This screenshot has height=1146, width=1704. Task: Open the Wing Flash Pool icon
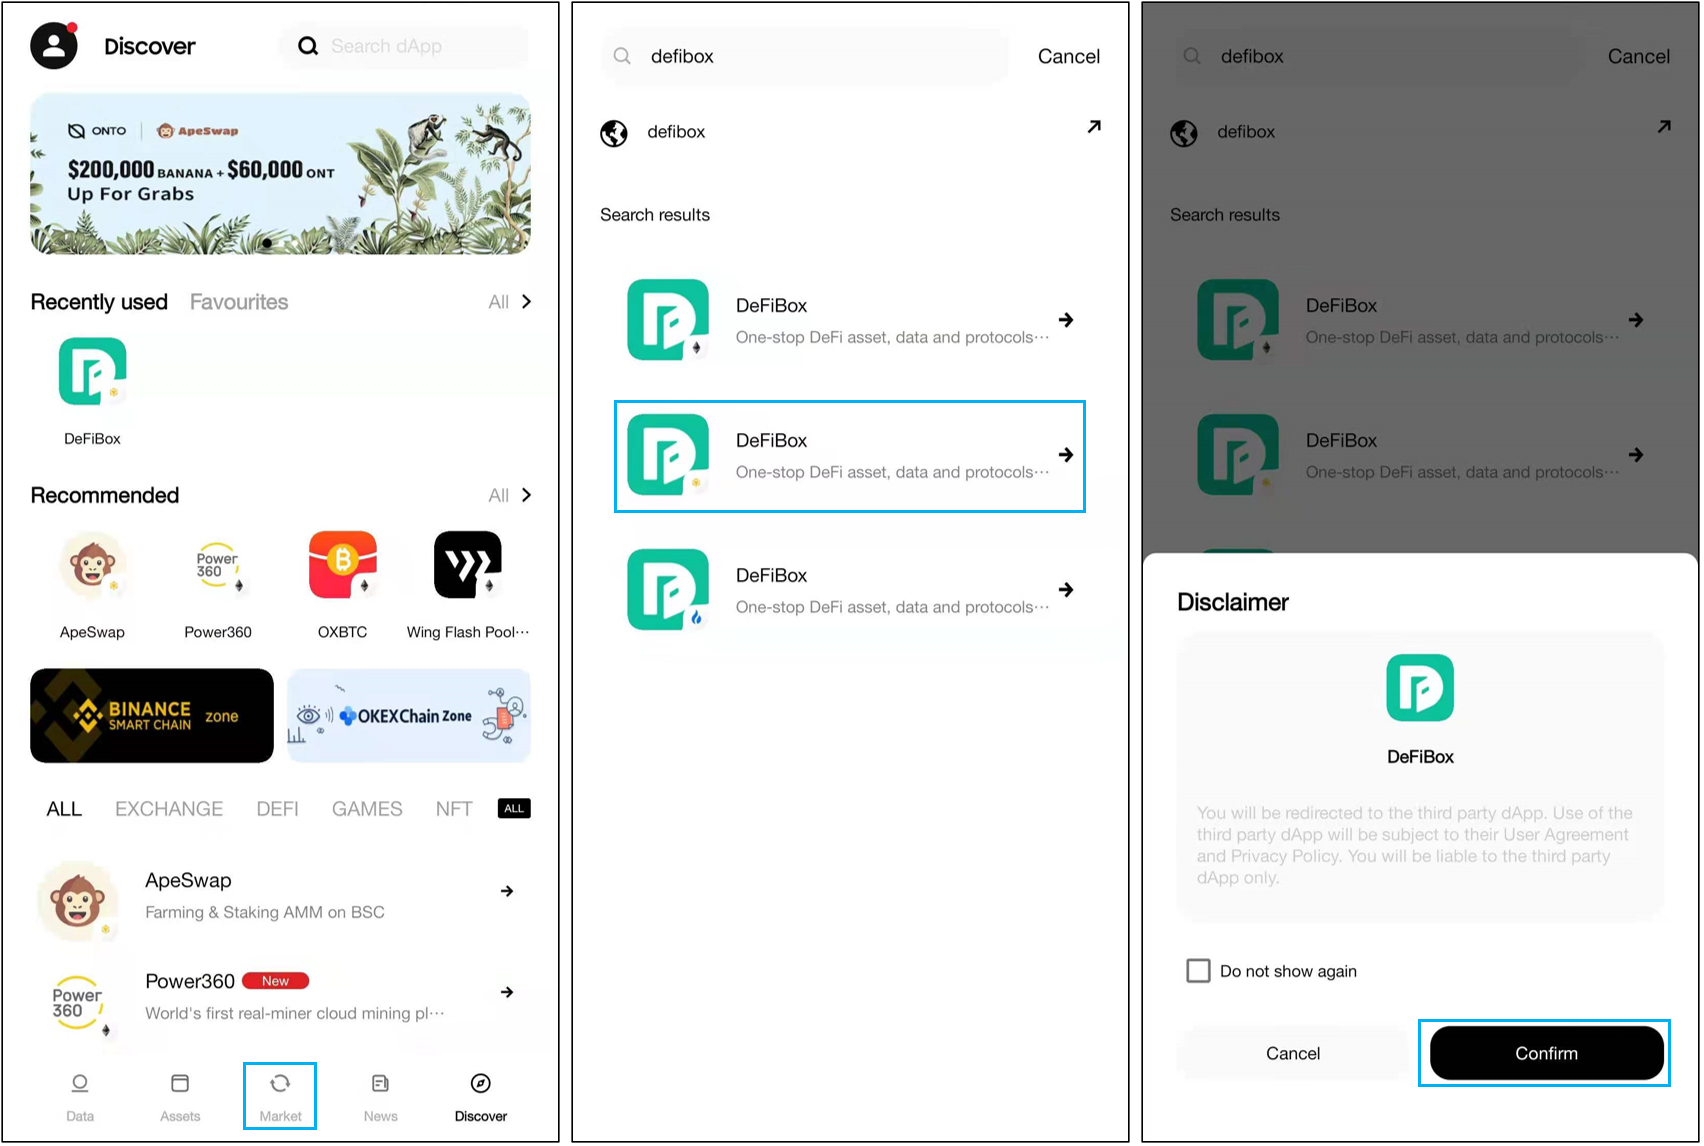coord(467,565)
